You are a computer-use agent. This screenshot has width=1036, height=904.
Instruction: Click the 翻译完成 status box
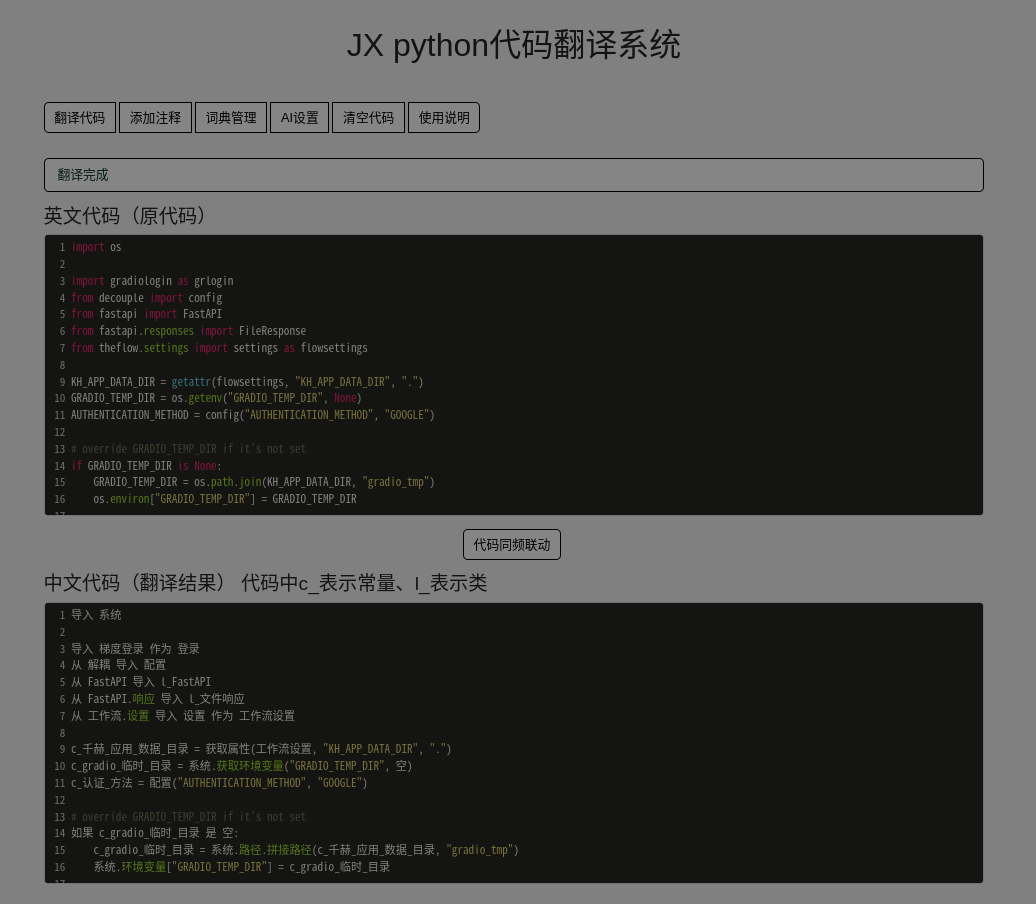click(x=513, y=175)
